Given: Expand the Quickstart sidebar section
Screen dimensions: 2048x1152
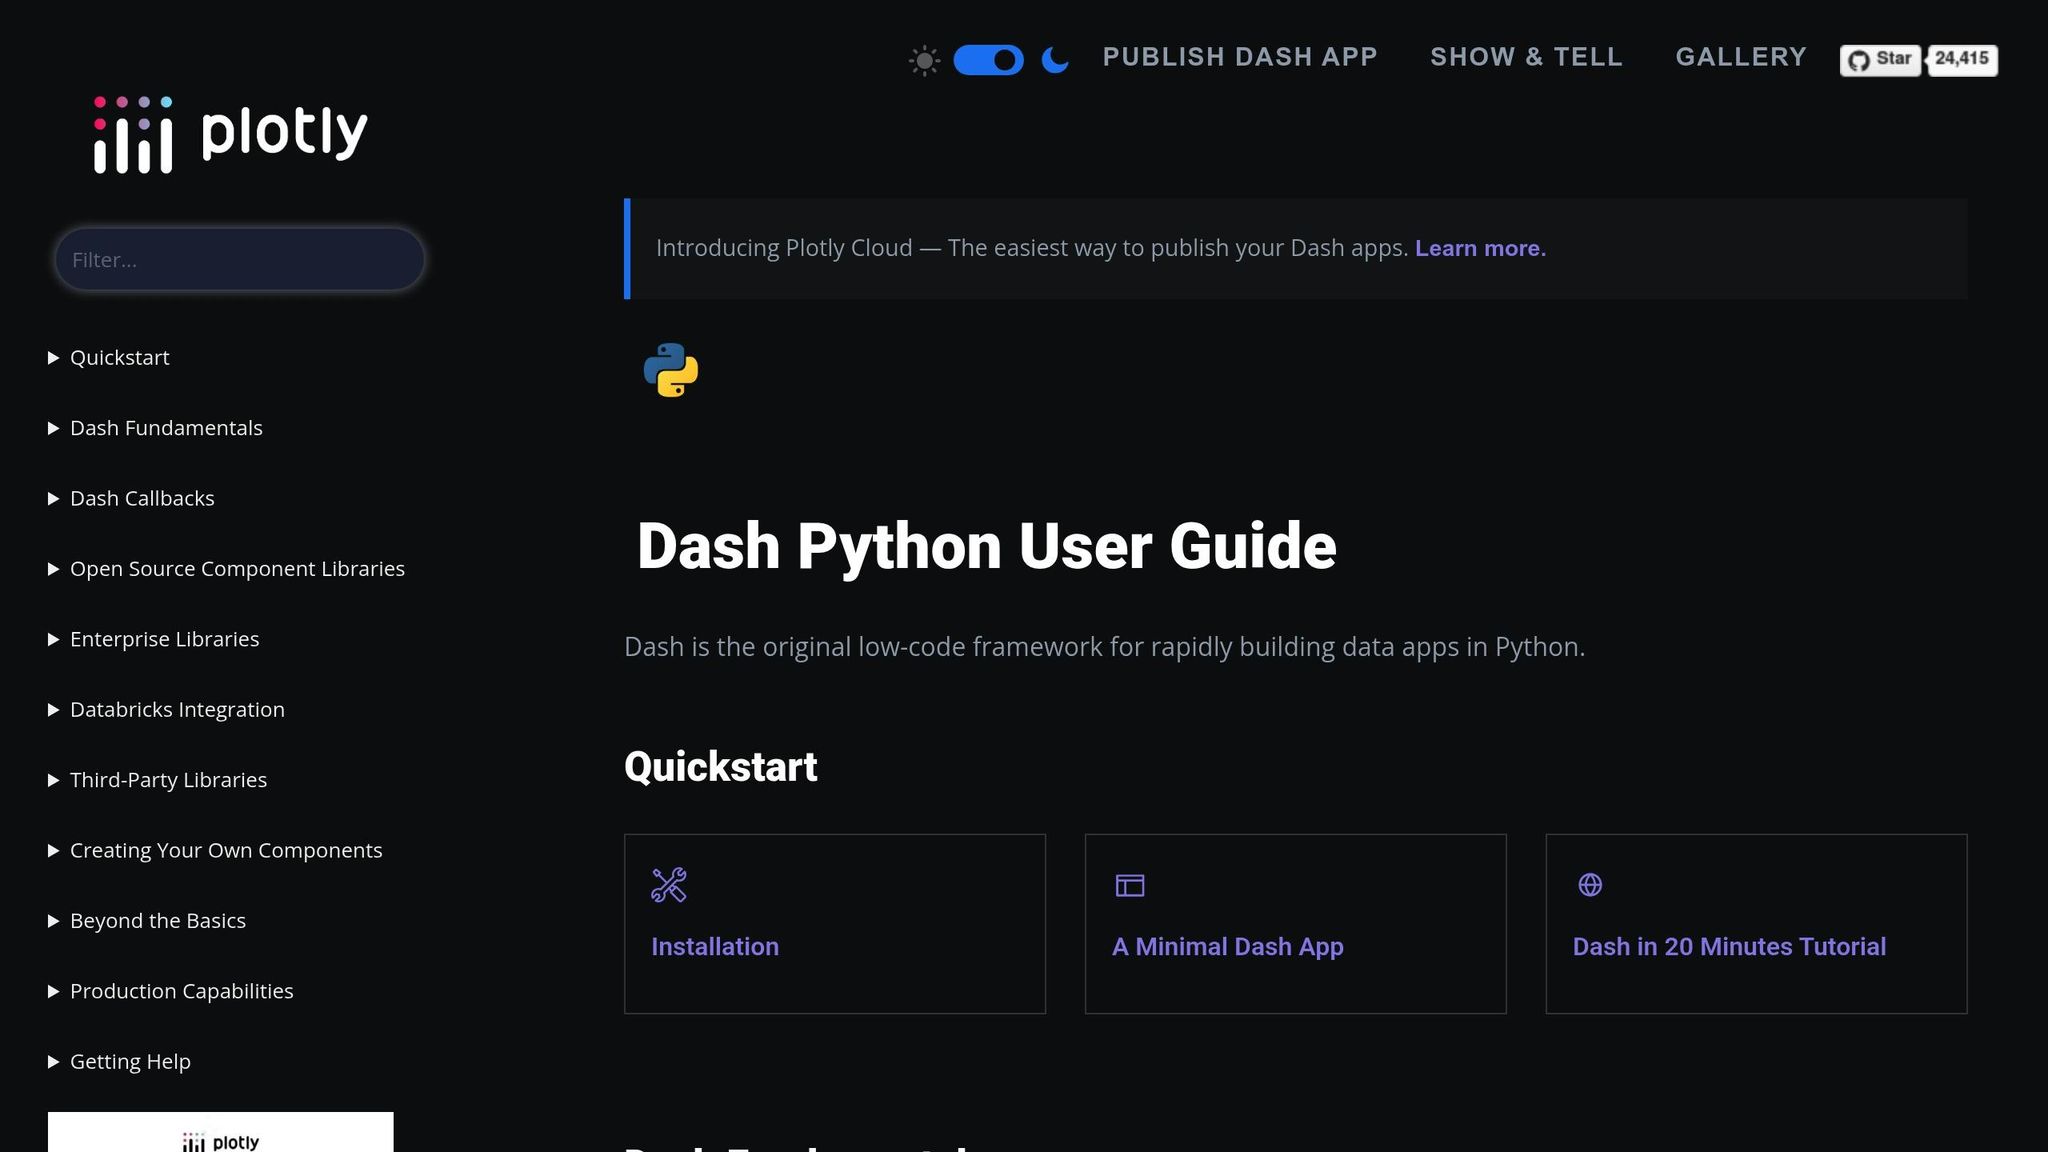Looking at the screenshot, I should click(x=119, y=358).
